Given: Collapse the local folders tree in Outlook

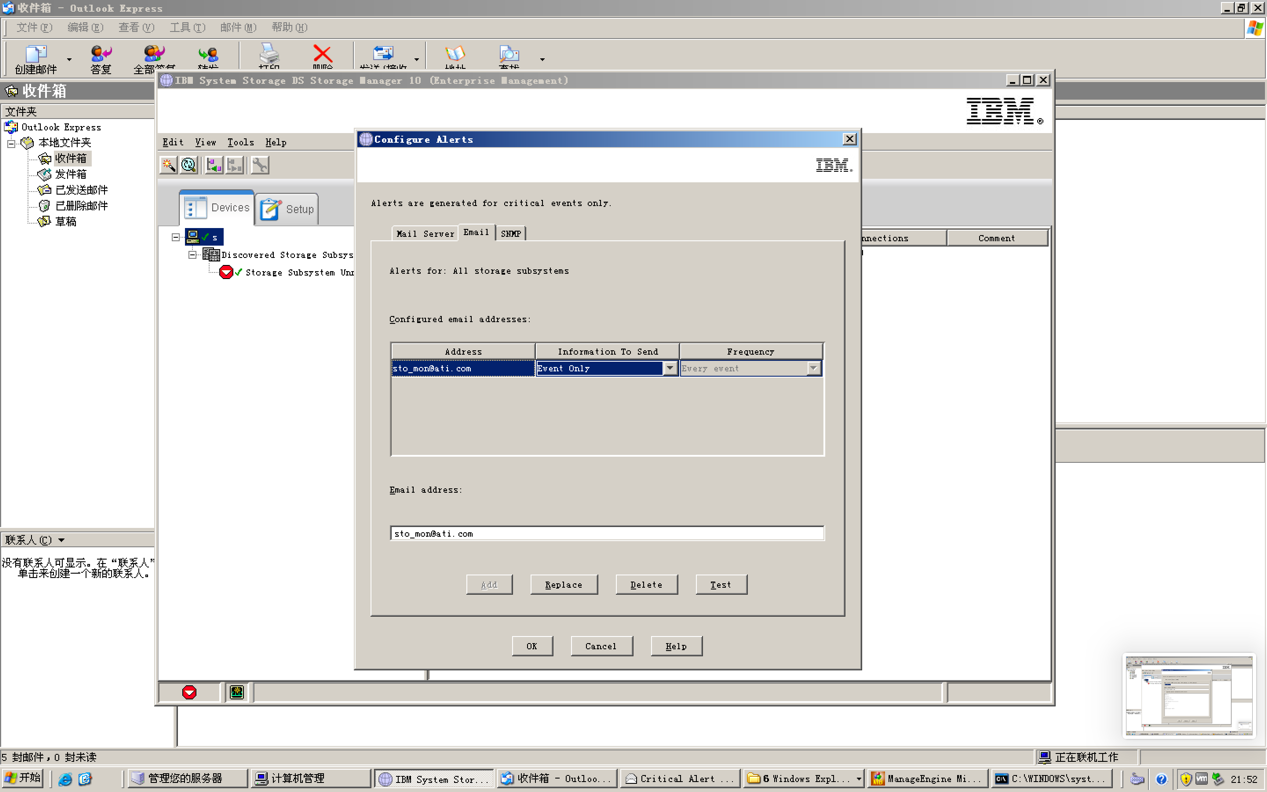Looking at the screenshot, I should (12, 143).
